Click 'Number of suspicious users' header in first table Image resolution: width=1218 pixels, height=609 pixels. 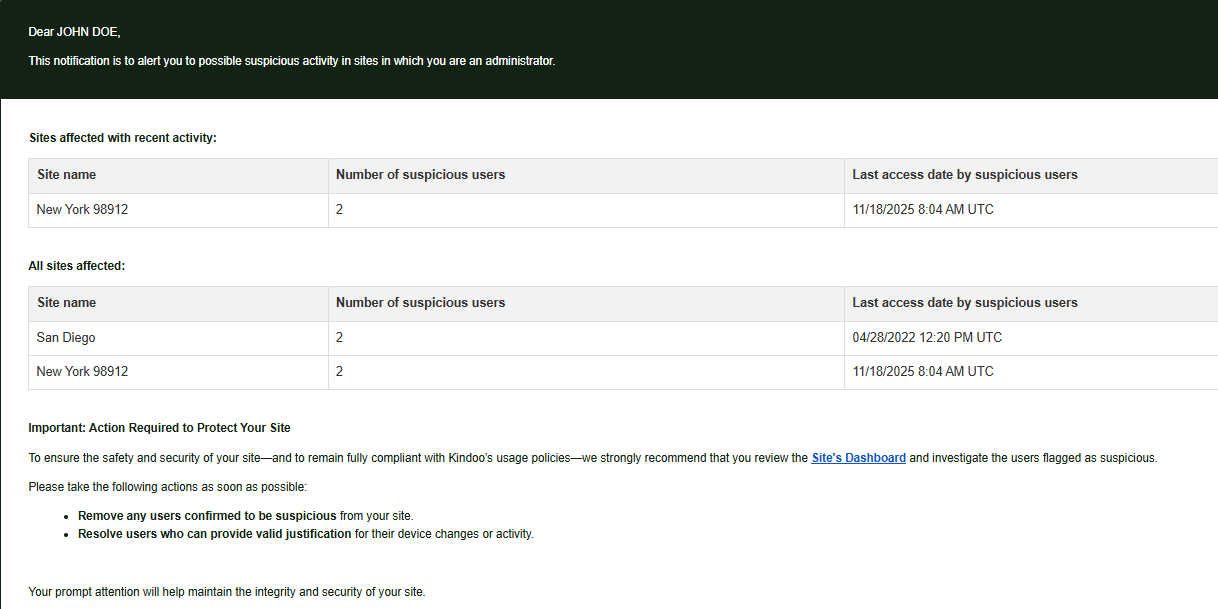(420, 175)
